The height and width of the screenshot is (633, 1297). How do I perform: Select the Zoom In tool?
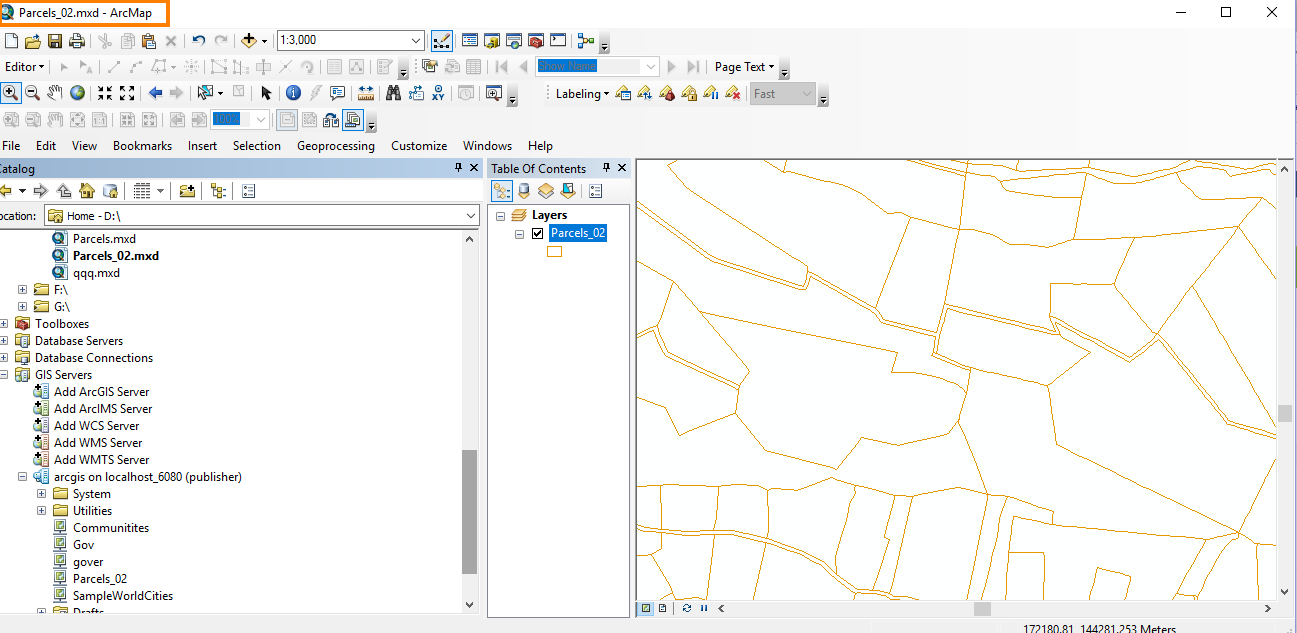click(11, 93)
